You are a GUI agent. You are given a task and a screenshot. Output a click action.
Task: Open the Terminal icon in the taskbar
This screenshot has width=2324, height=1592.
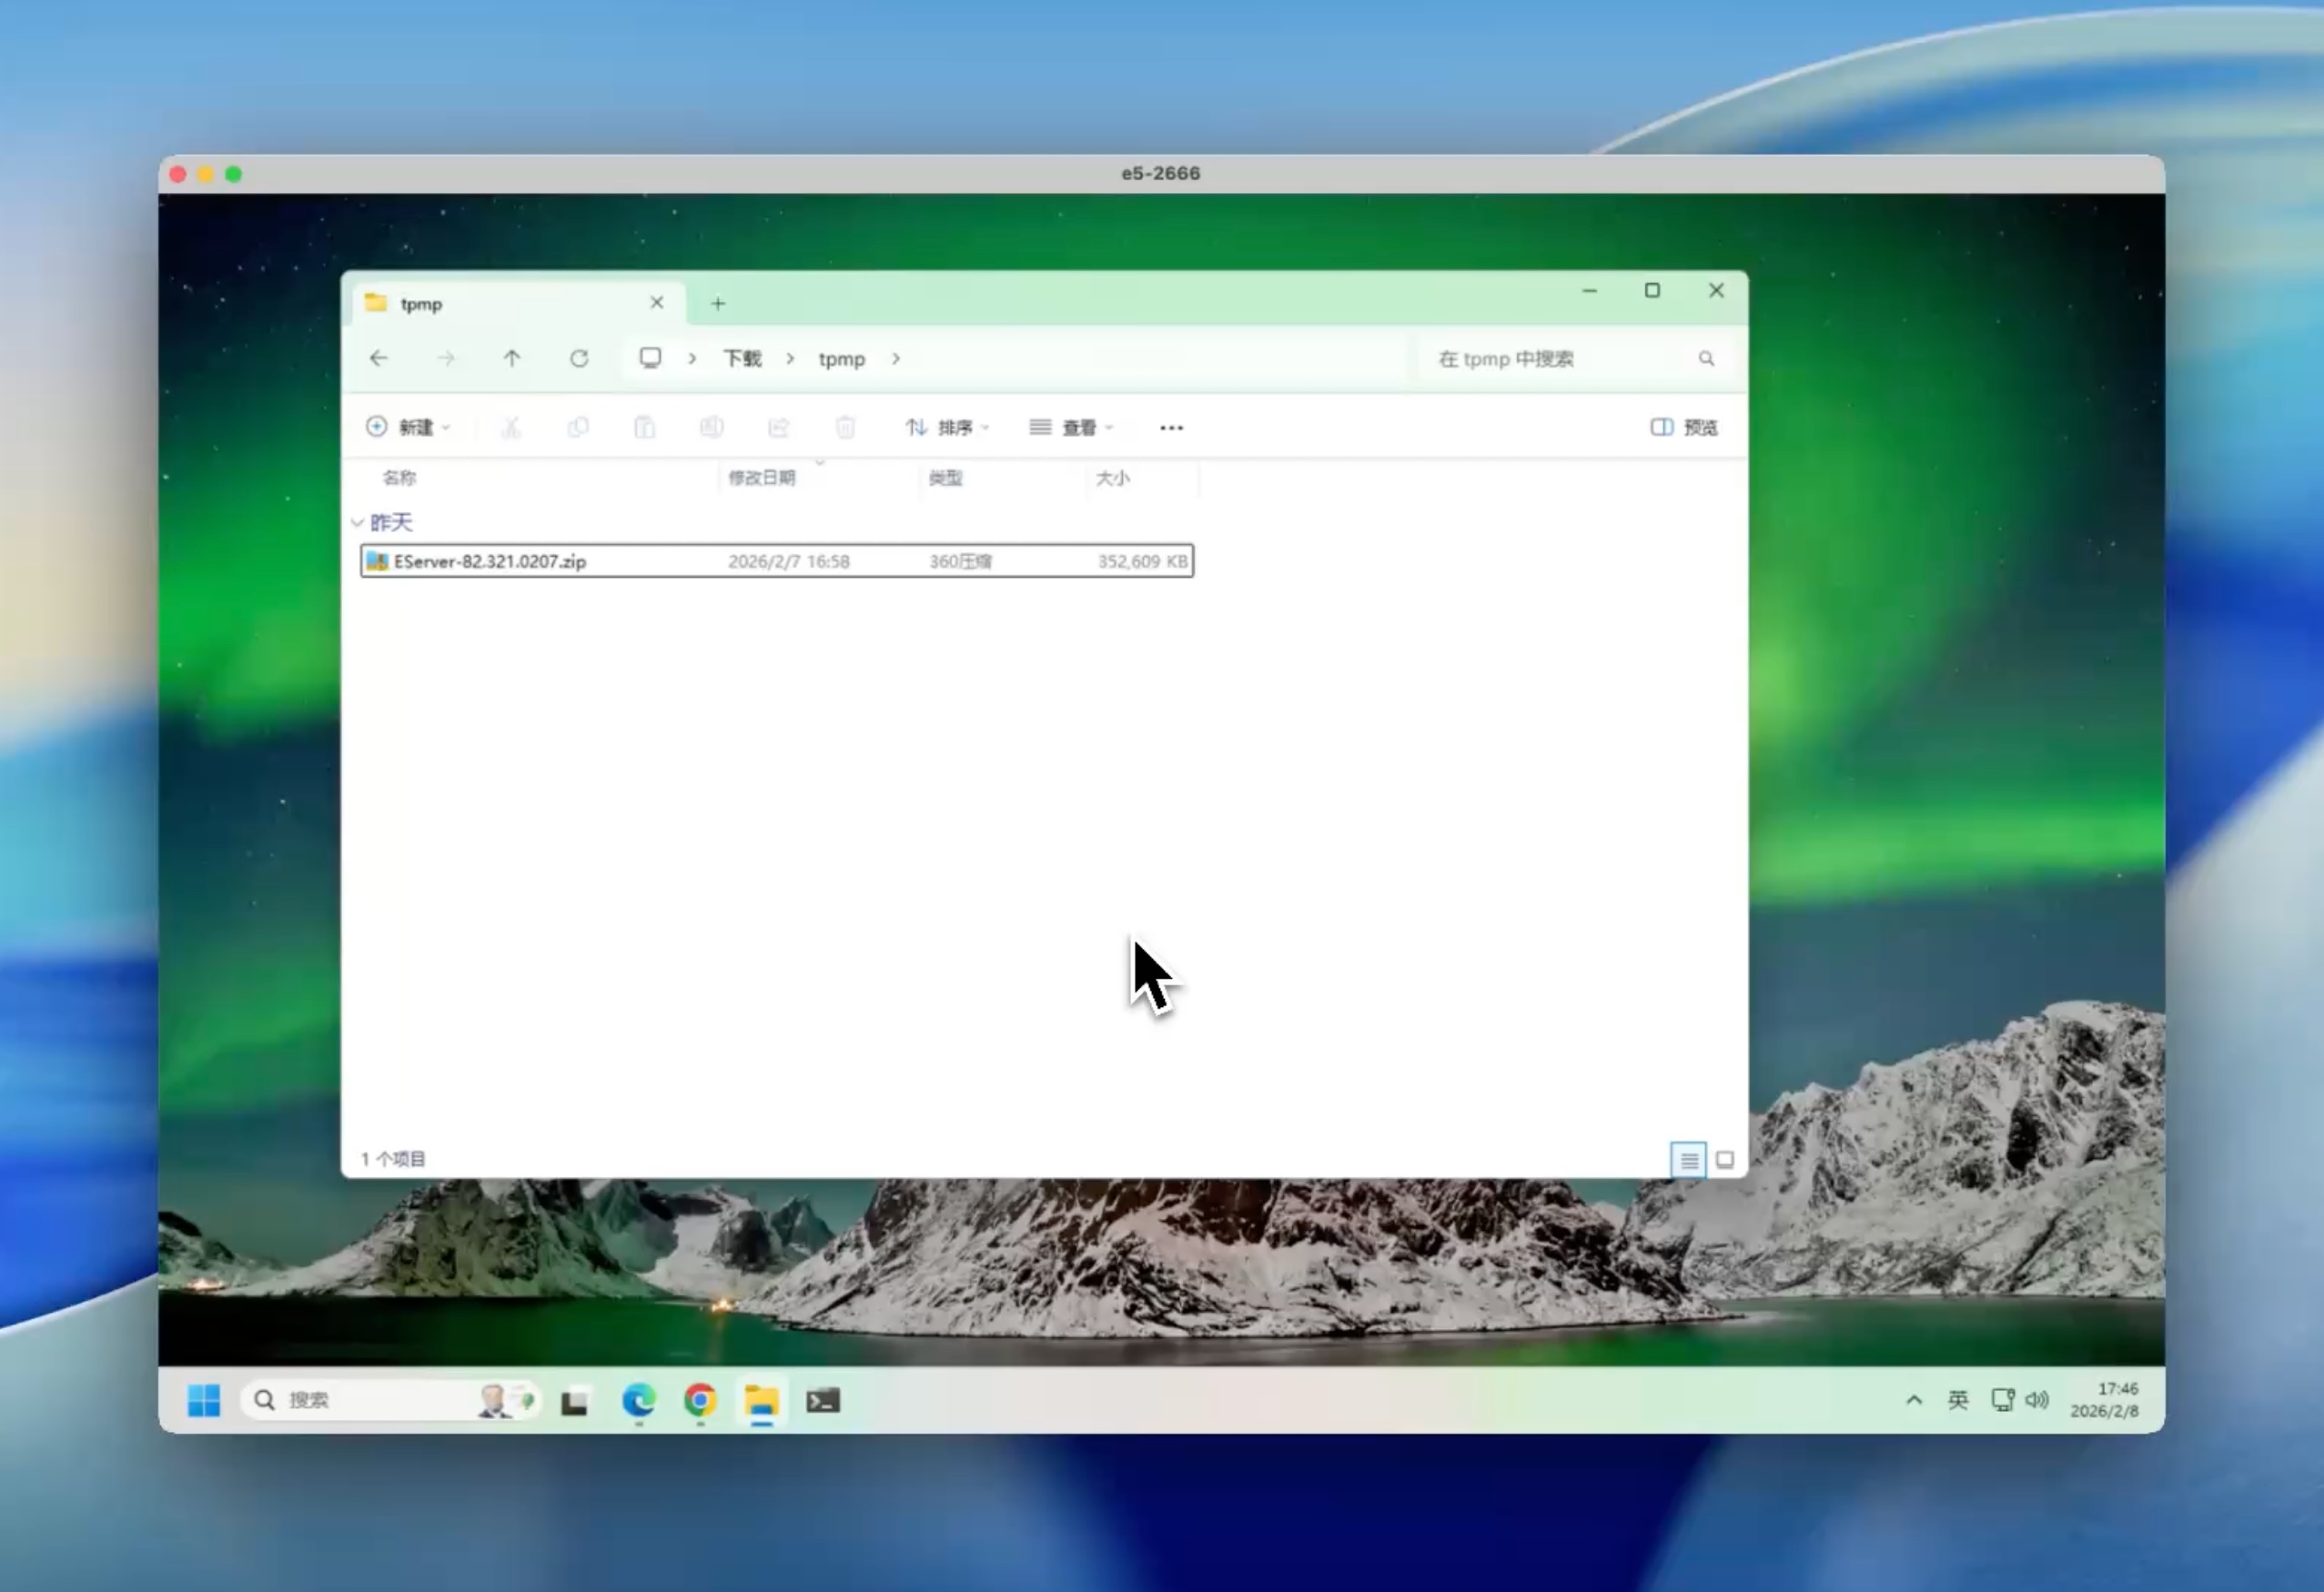[x=823, y=1401]
